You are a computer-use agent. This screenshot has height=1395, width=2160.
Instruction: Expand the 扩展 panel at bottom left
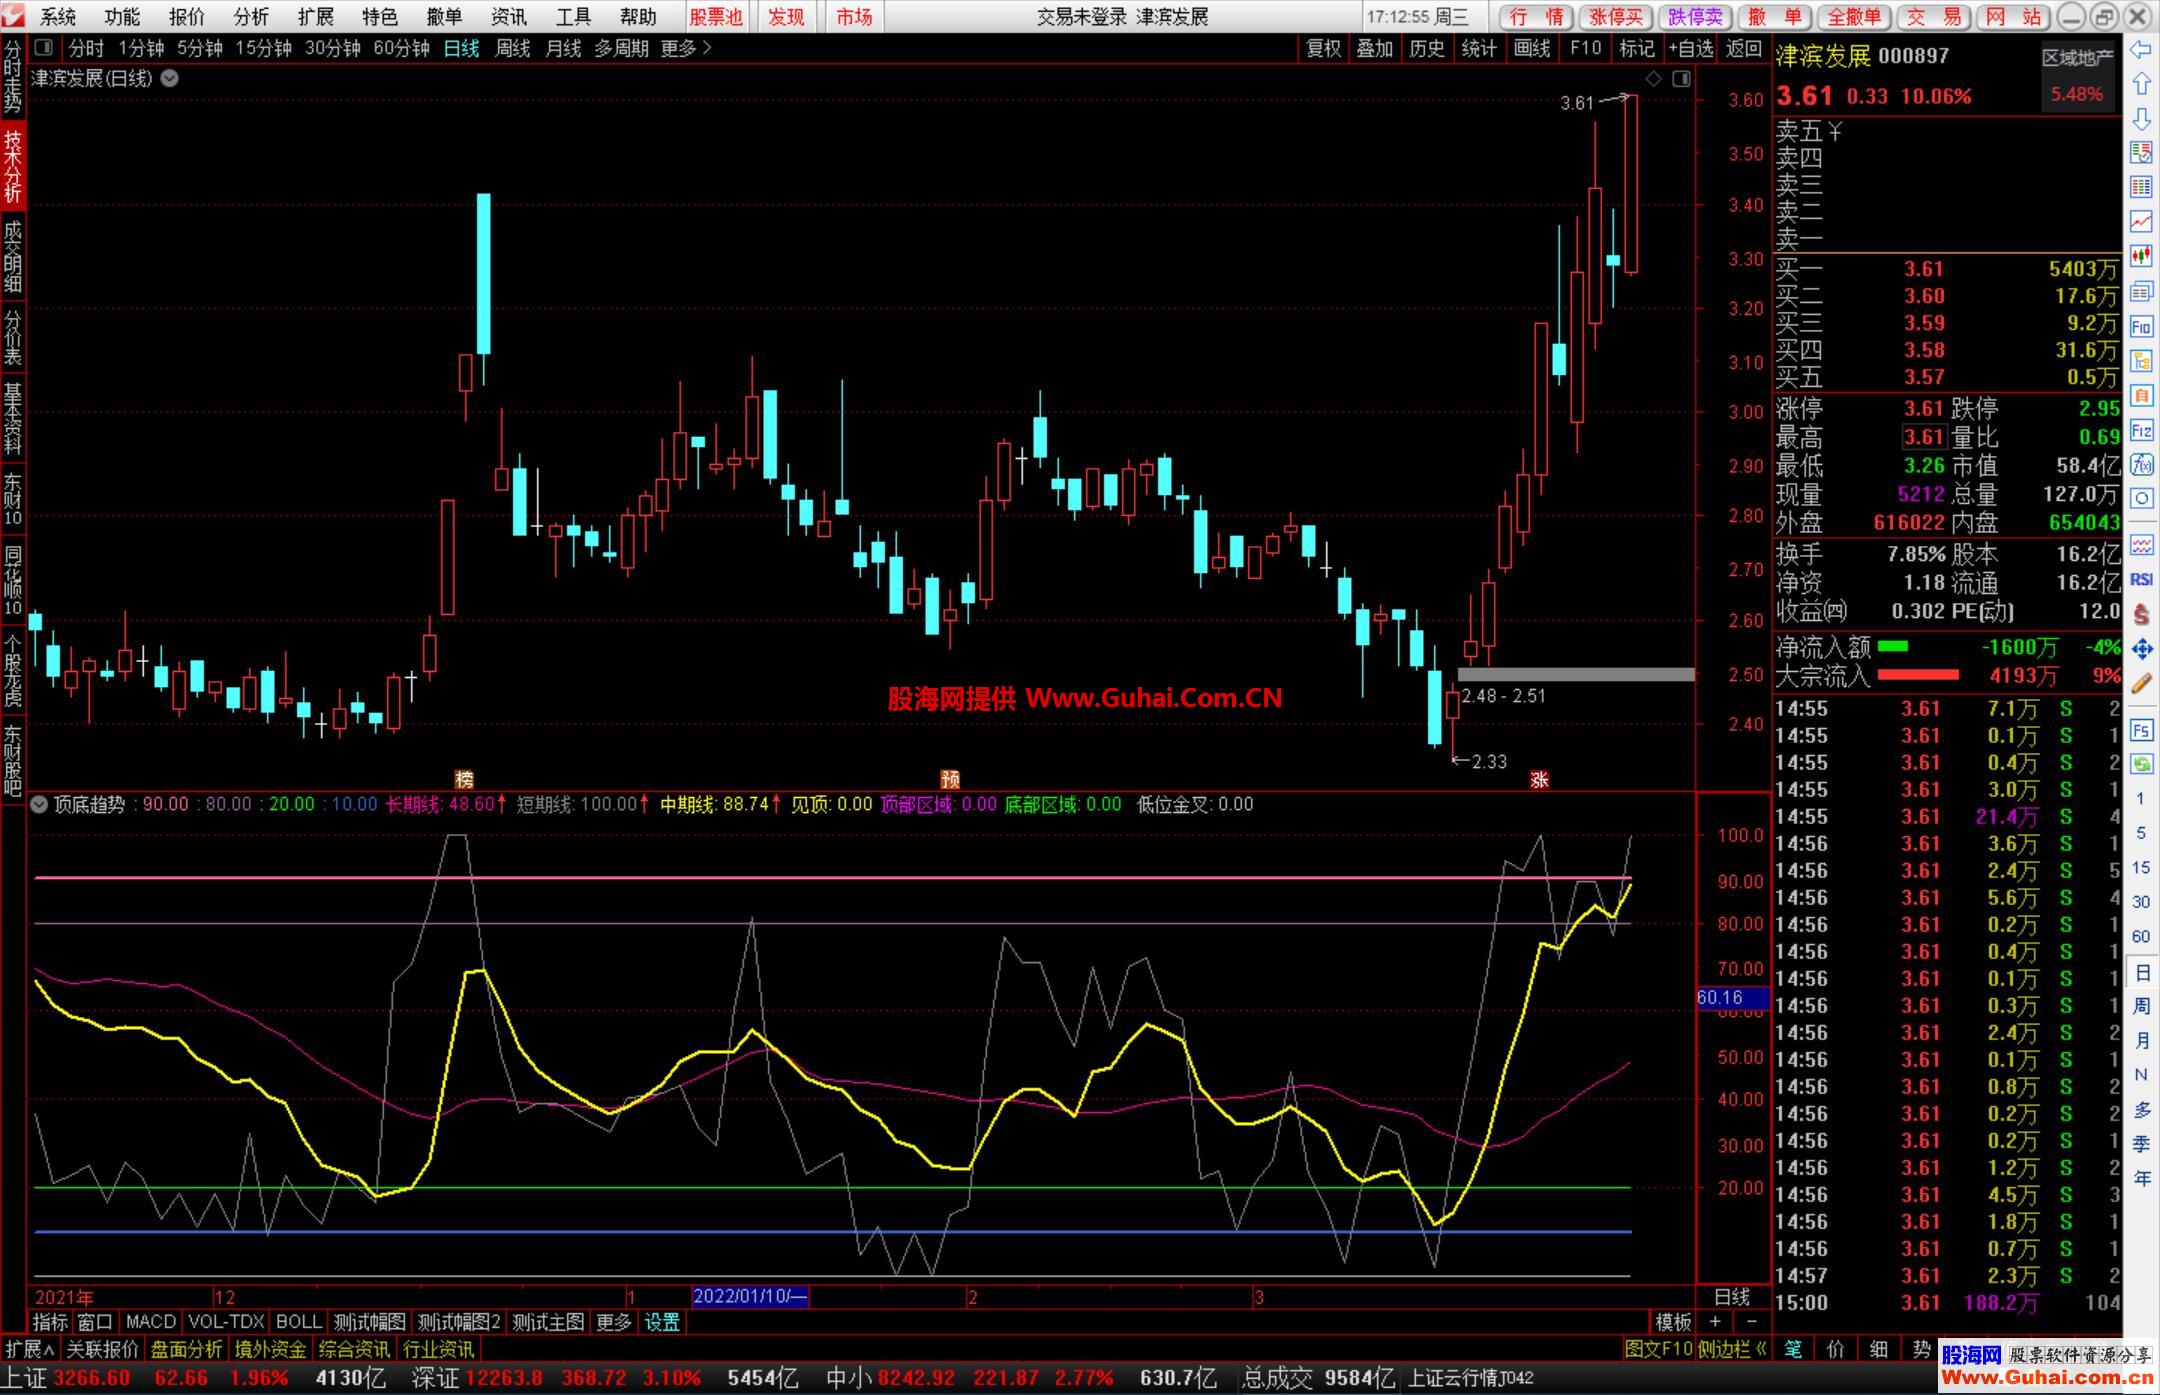(x=30, y=1349)
